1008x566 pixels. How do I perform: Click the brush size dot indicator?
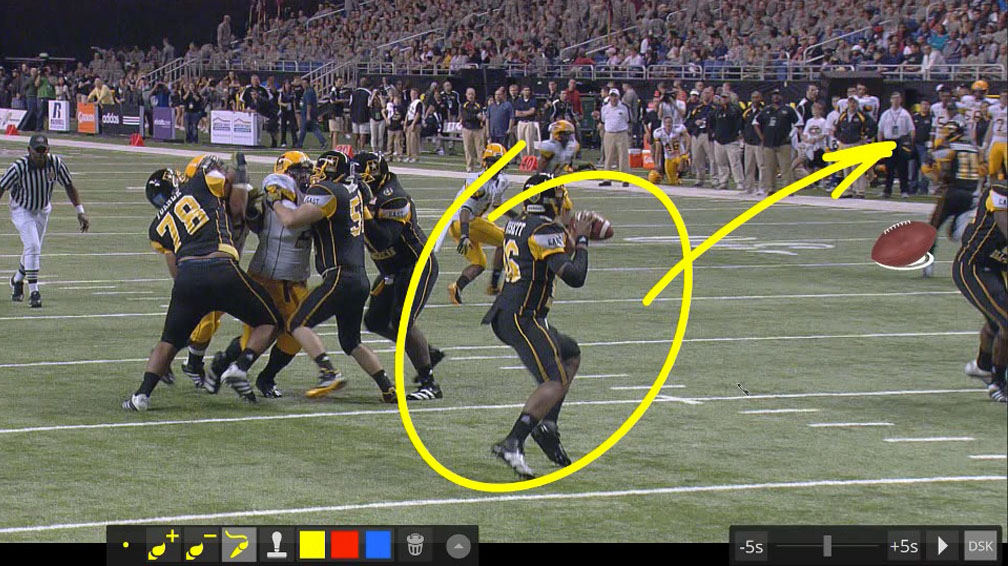click(x=126, y=546)
